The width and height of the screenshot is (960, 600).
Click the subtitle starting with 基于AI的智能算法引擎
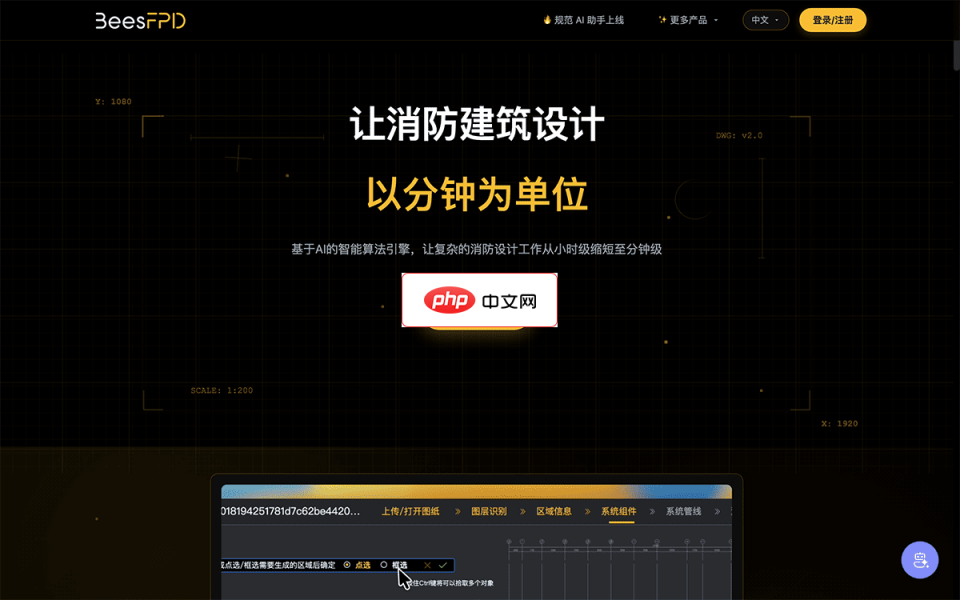pyautogui.click(x=476, y=249)
